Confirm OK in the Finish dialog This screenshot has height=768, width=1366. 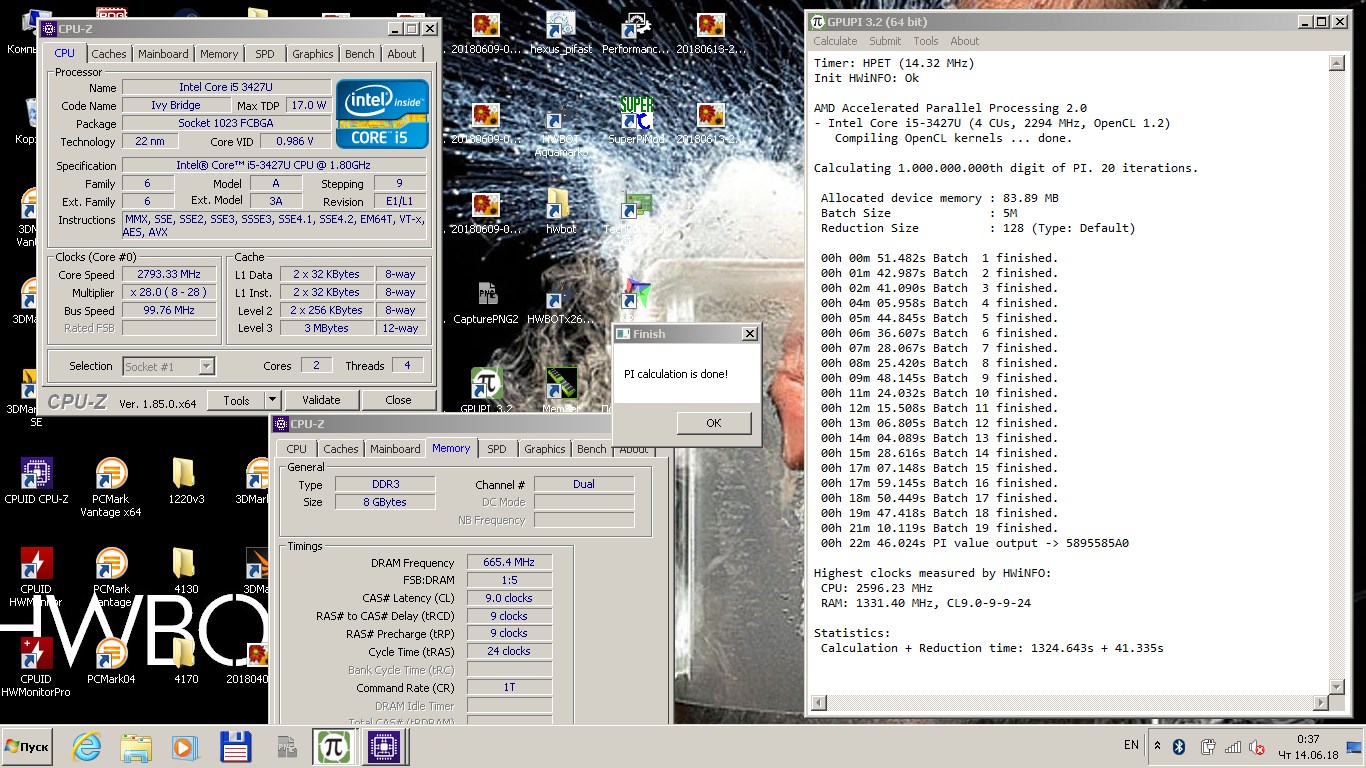tap(713, 423)
